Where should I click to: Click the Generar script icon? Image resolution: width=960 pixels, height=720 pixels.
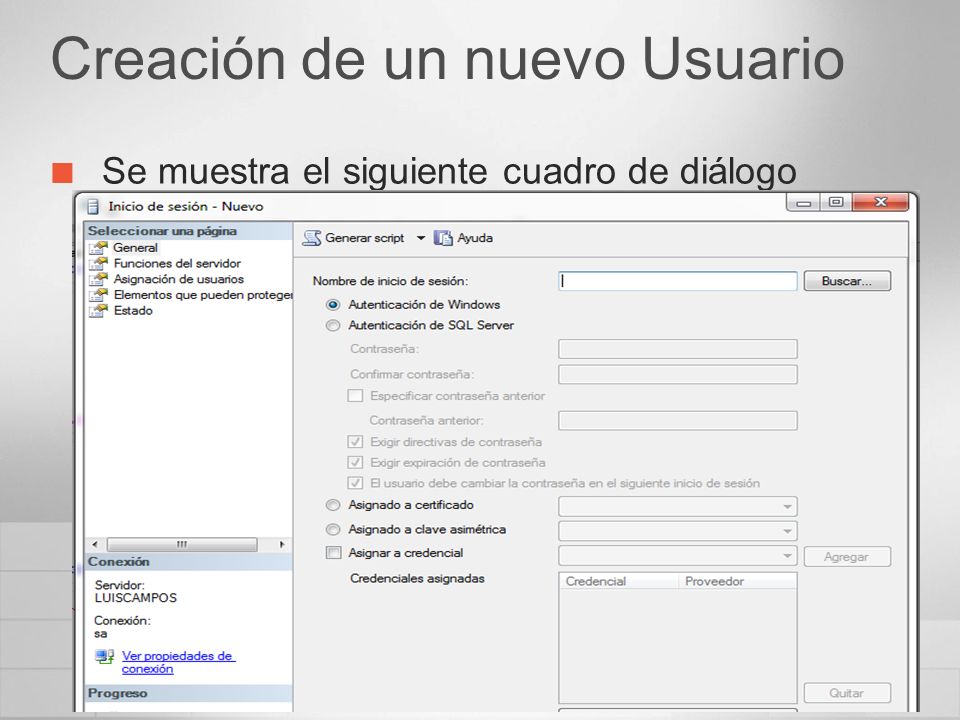(312, 238)
